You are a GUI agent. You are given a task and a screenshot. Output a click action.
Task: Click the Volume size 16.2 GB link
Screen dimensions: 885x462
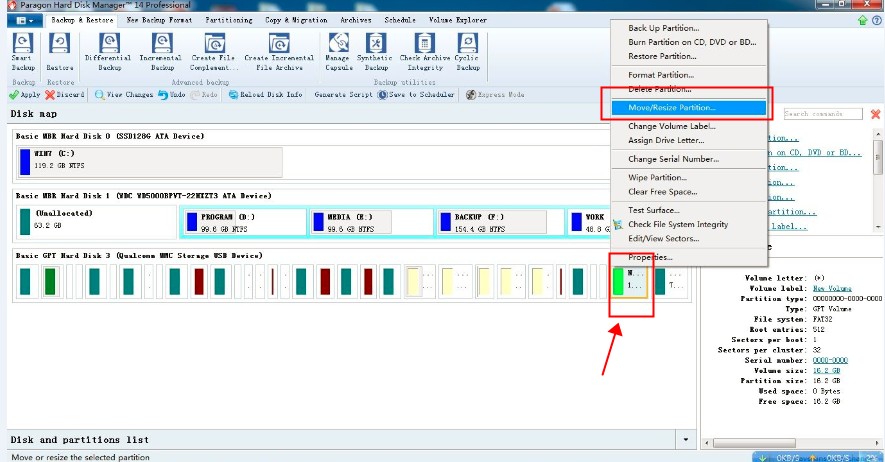point(826,371)
